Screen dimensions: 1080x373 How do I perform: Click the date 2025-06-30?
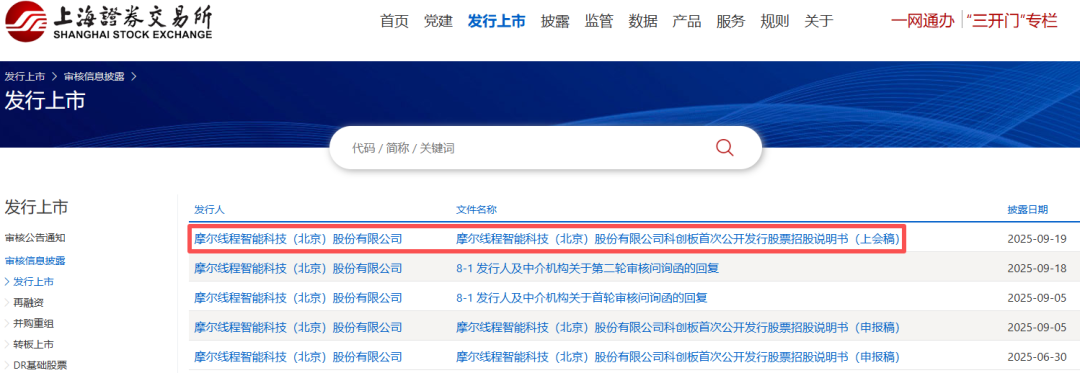tap(1037, 356)
